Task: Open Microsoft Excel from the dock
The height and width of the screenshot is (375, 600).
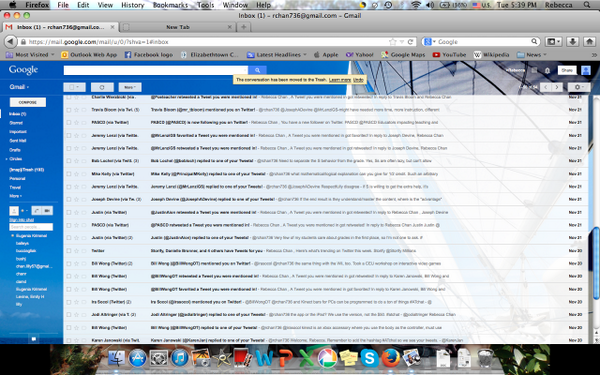Action: click(306, 357)
